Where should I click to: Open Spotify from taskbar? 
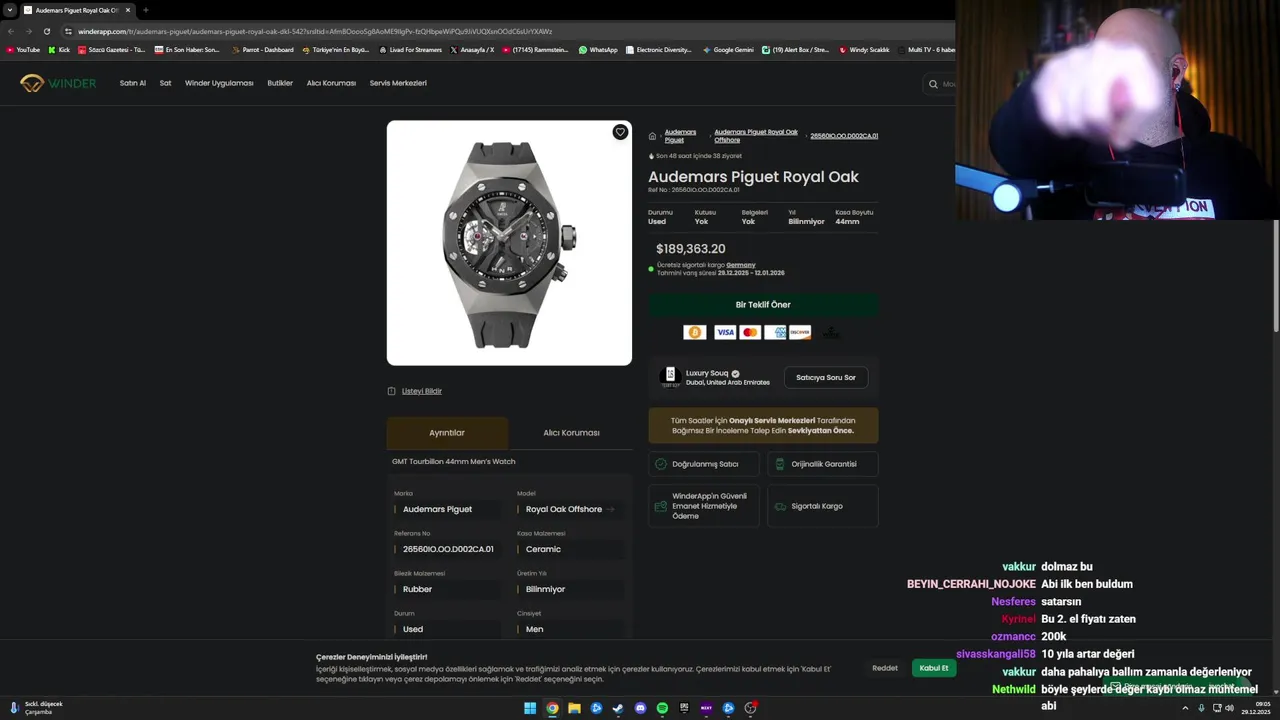(662, 708)
